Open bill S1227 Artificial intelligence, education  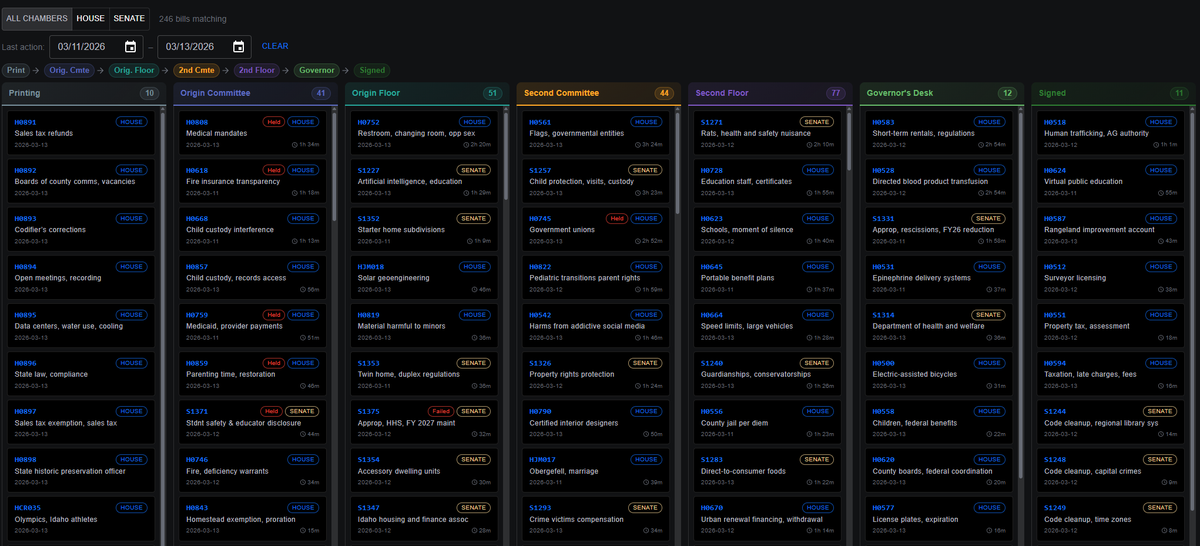[x=426, y=180]
